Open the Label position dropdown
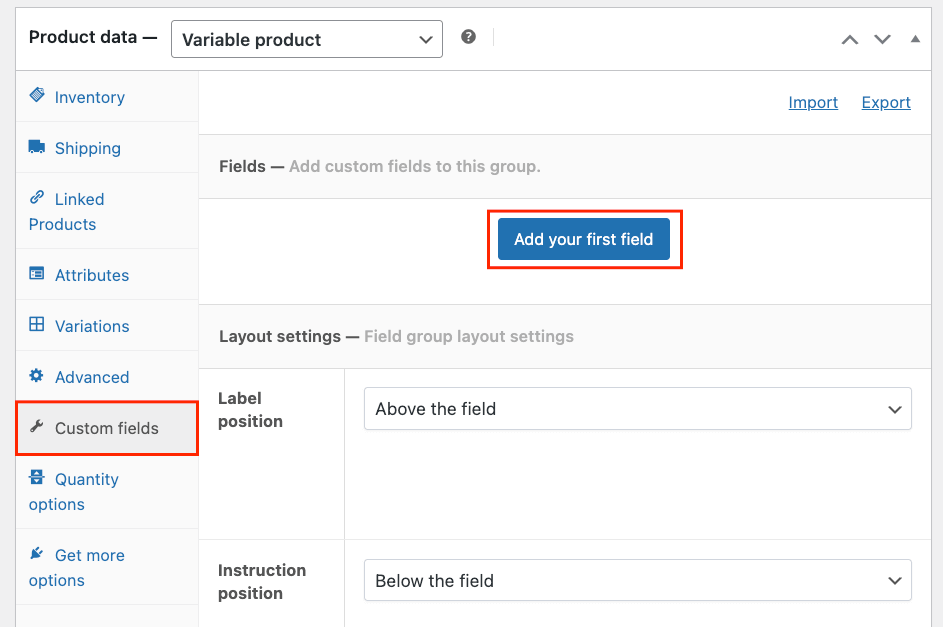 tap(637, 409)
